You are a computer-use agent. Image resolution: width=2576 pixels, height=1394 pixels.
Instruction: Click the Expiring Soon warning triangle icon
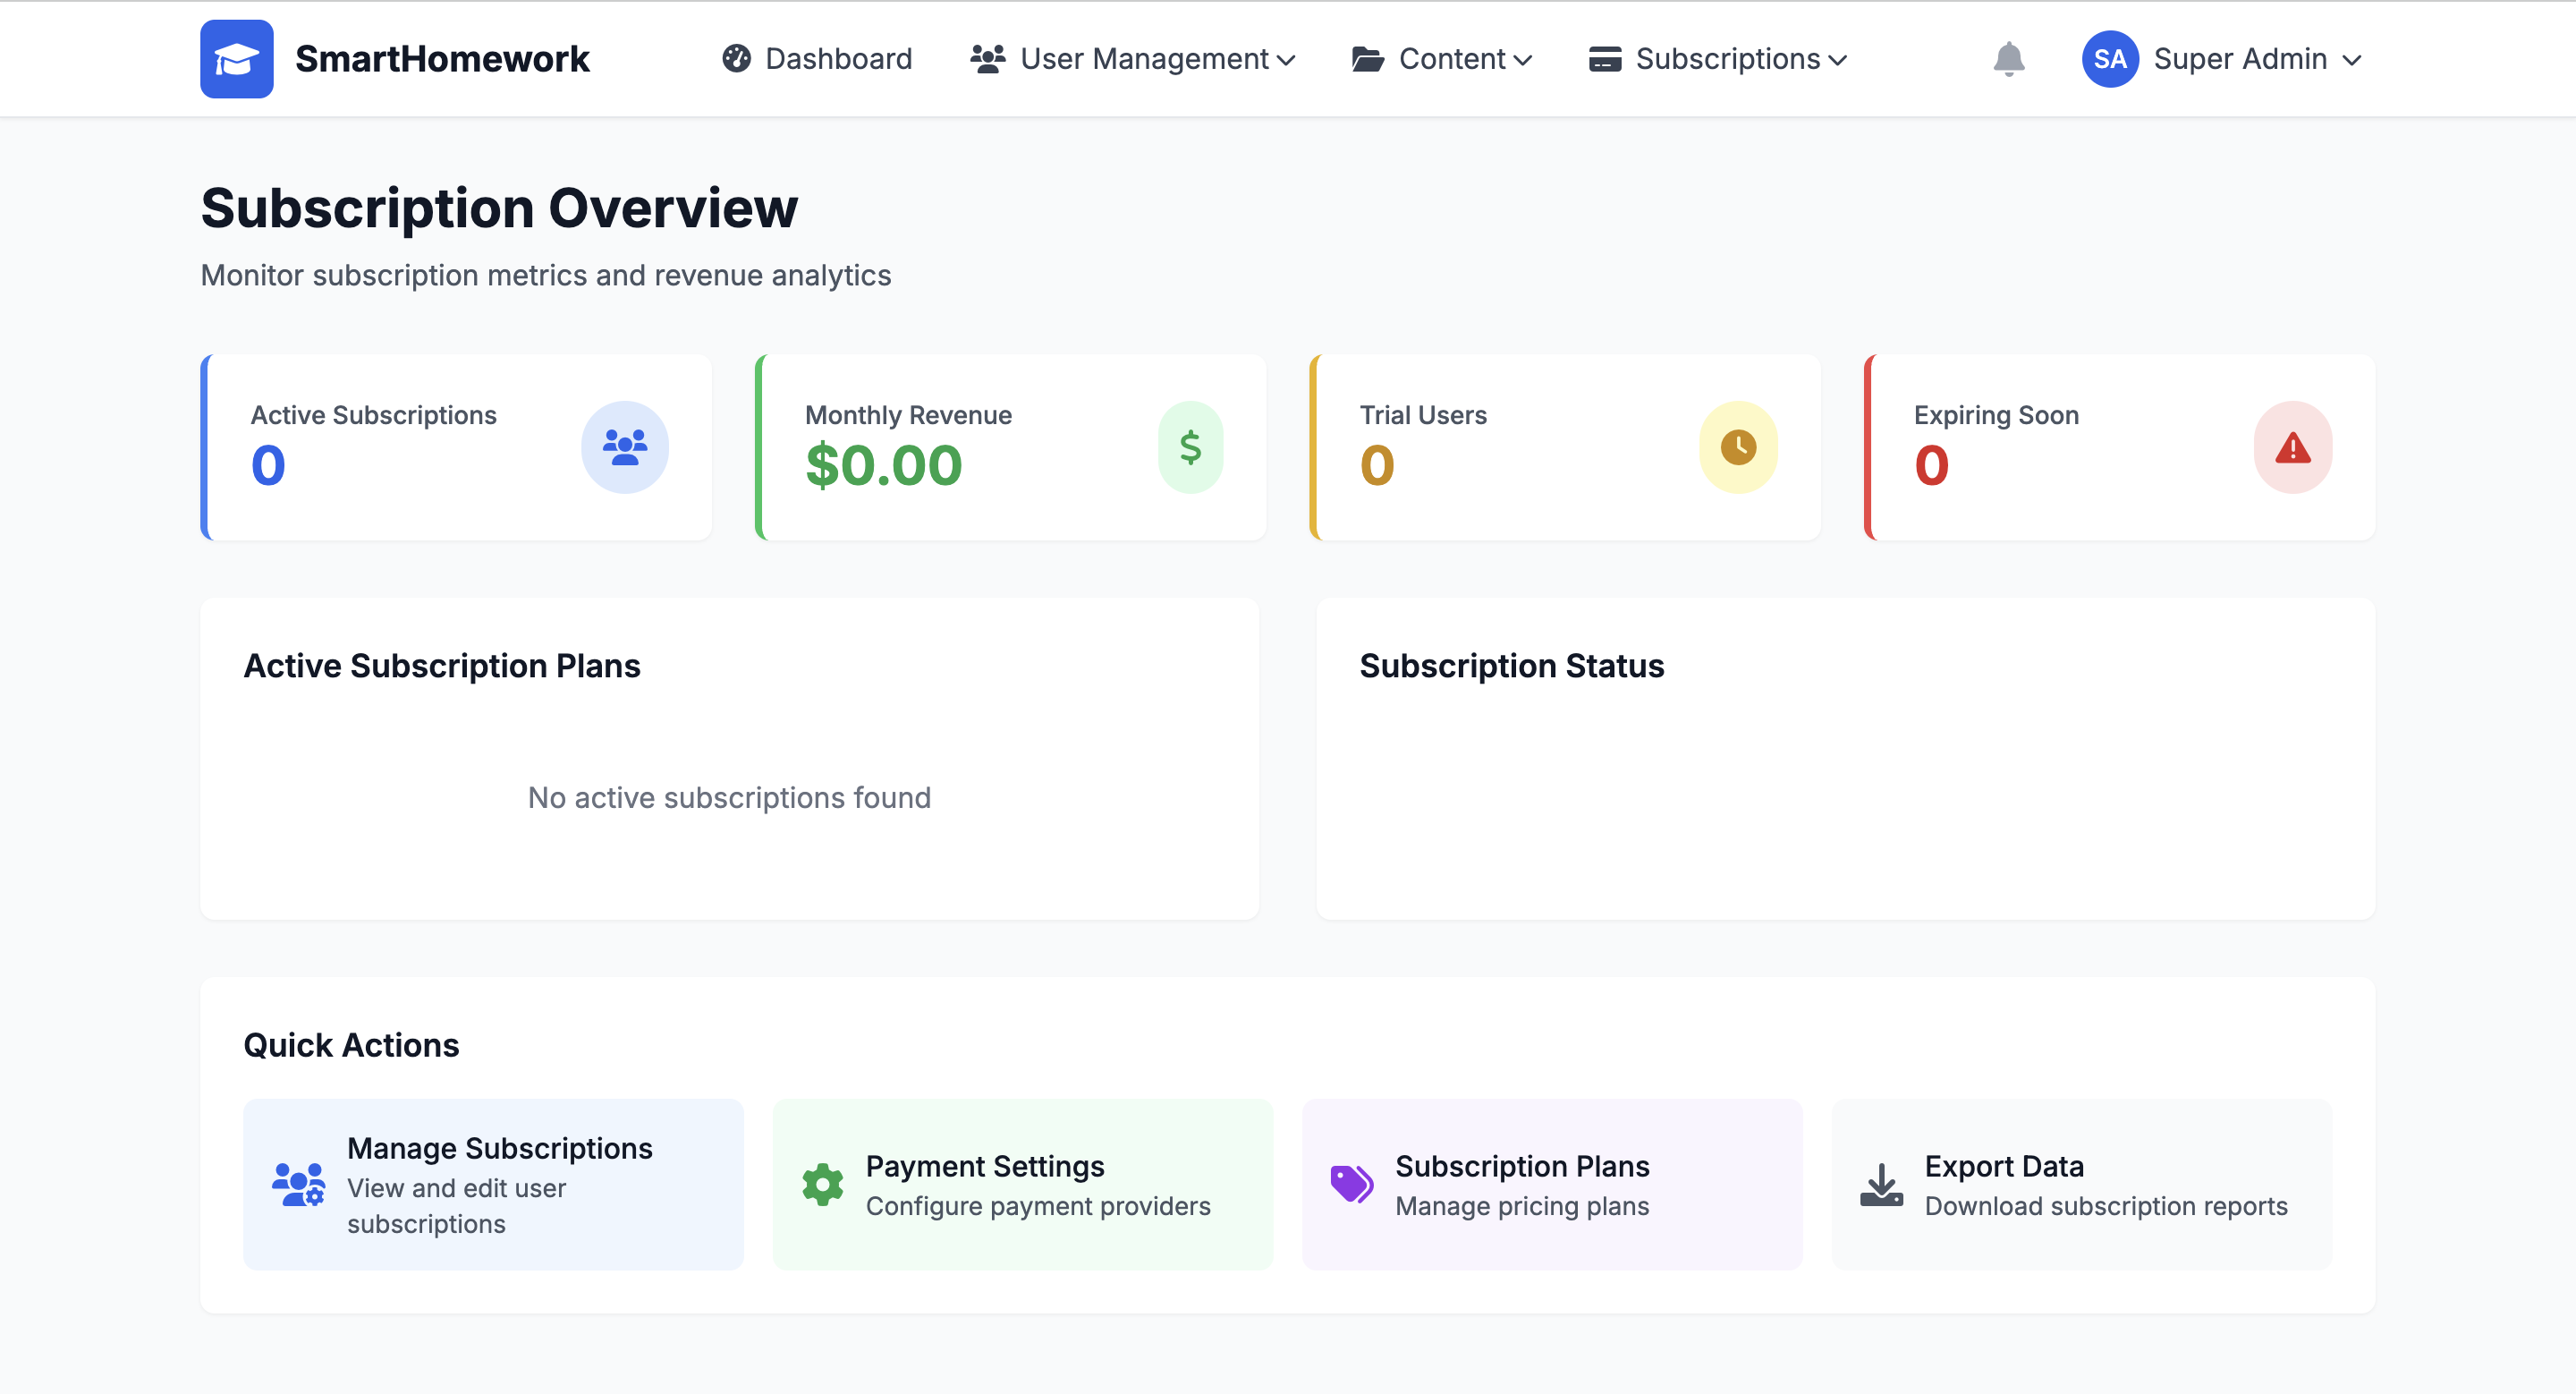coord(2292,447)
